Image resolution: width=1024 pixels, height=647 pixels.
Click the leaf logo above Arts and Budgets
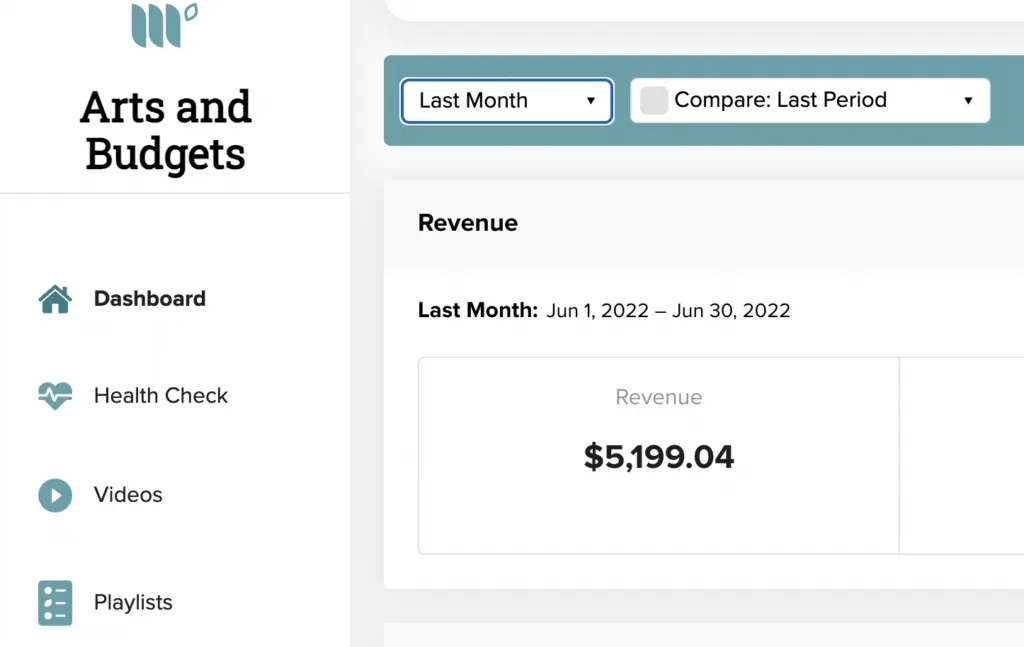point(165,25)
